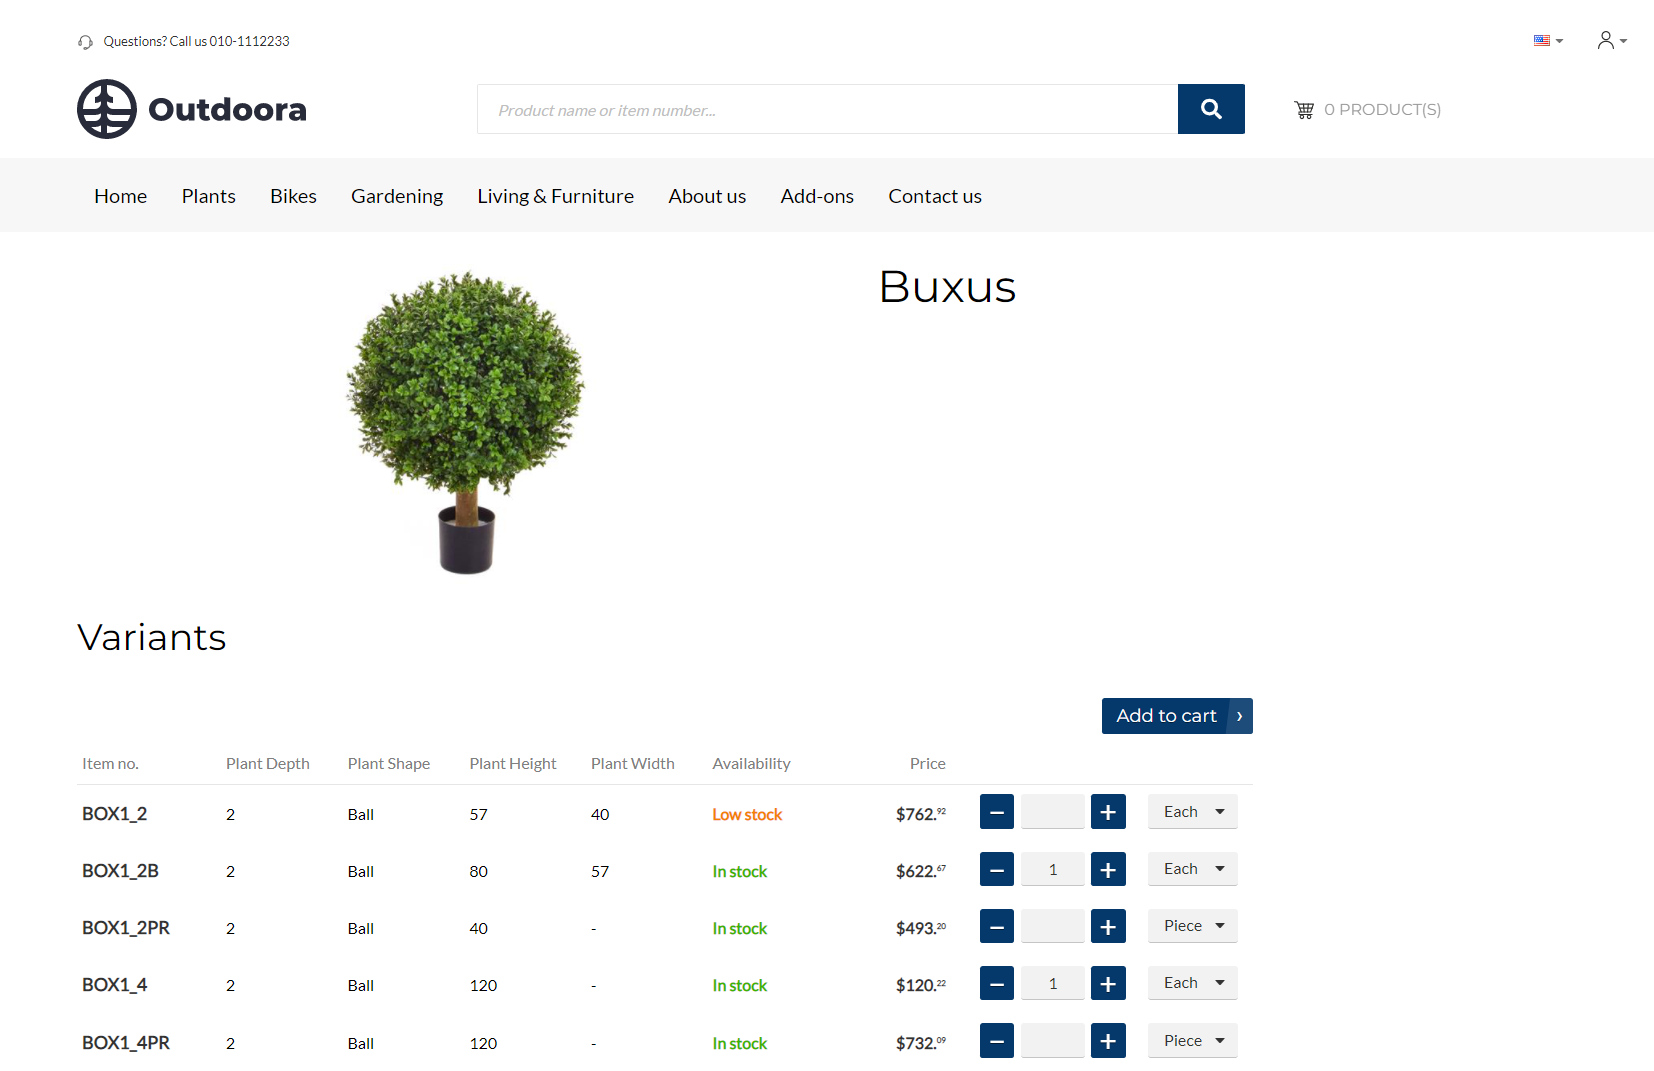Viewport: 1654px width, 1071px height.
Task: Click the Availability column header
Action: click(751, 764)
